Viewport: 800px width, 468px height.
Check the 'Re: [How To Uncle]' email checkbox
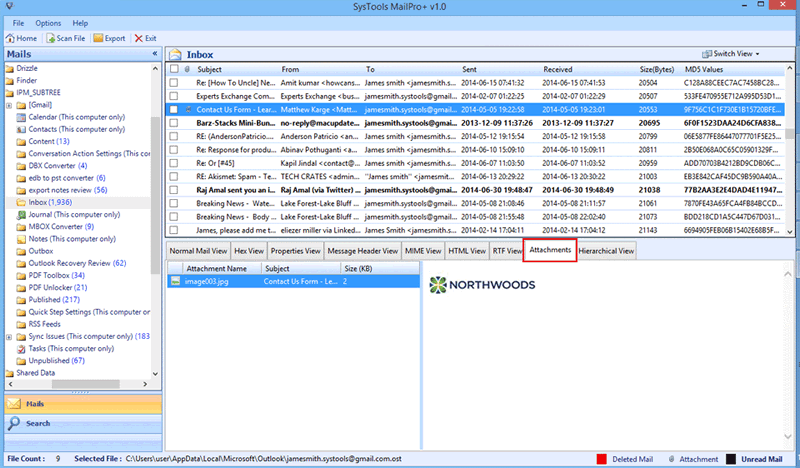(174, 83)
